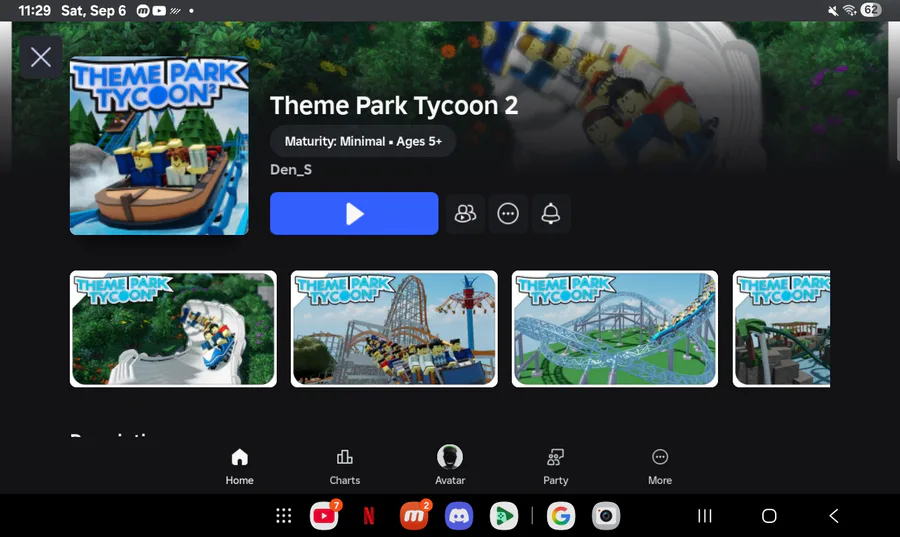Launch YouTube from the taskbar
Viewport: 900px width, 537px height.
point(324,516)
